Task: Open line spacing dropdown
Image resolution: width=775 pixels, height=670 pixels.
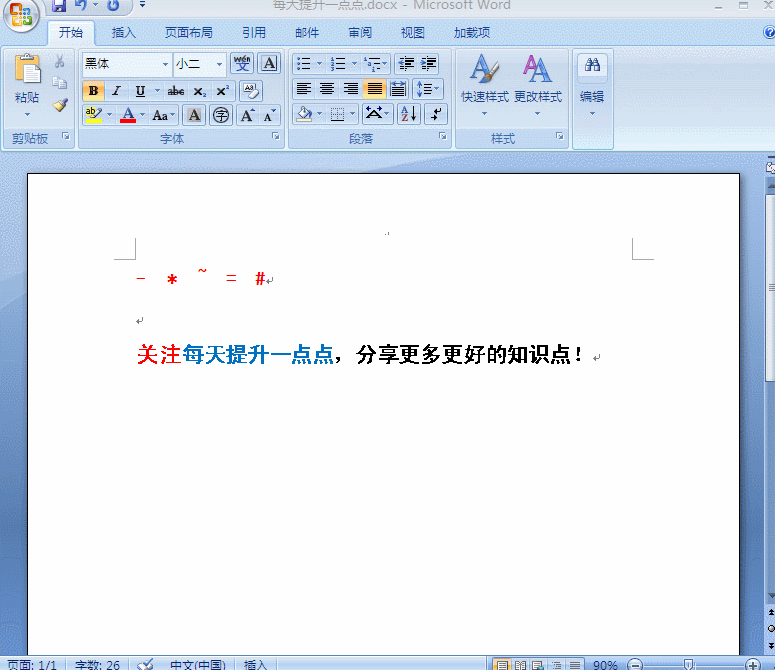Action: (x=428, y=89)
